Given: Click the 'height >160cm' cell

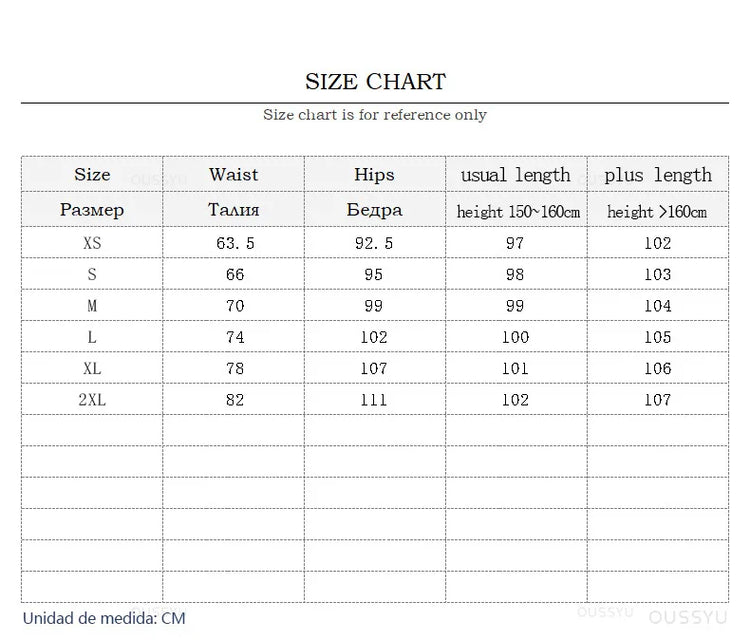Looking at the screenshot, I should [657, 211].
